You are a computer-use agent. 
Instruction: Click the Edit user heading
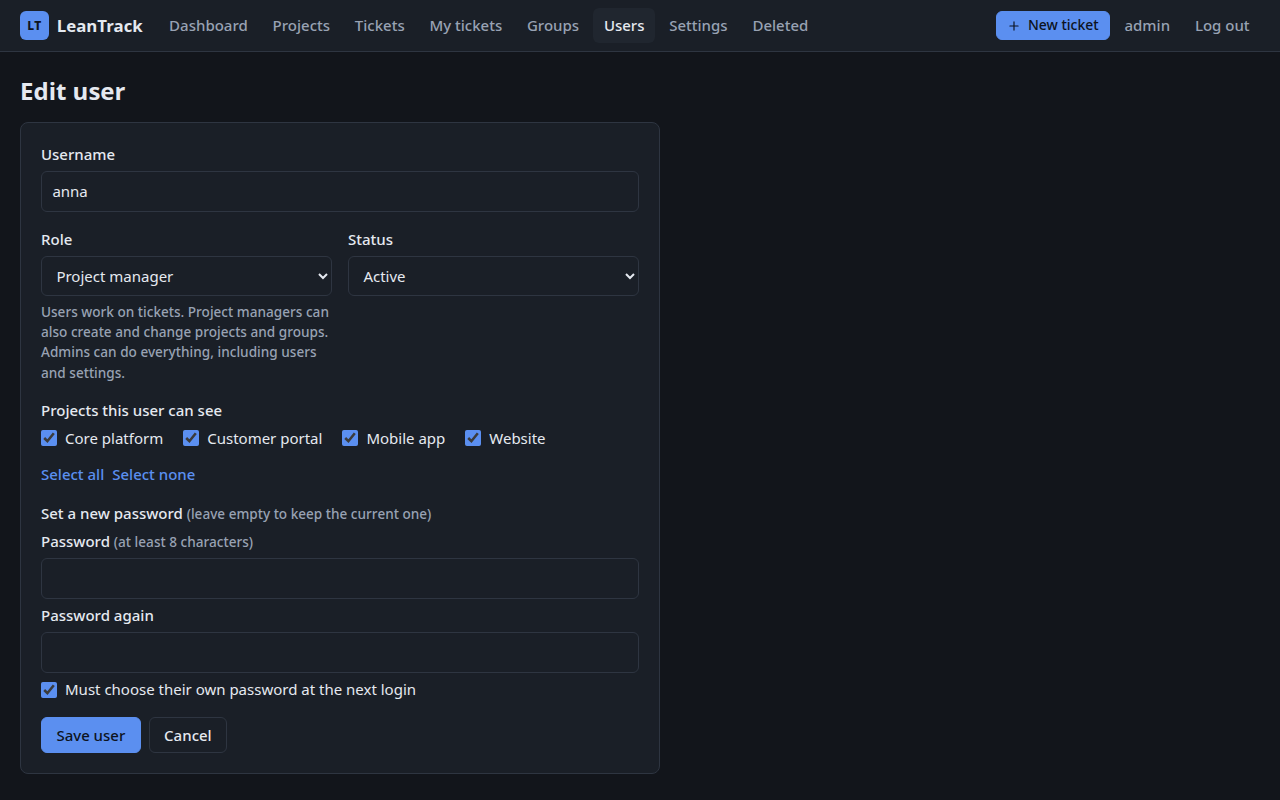point(73,92)
